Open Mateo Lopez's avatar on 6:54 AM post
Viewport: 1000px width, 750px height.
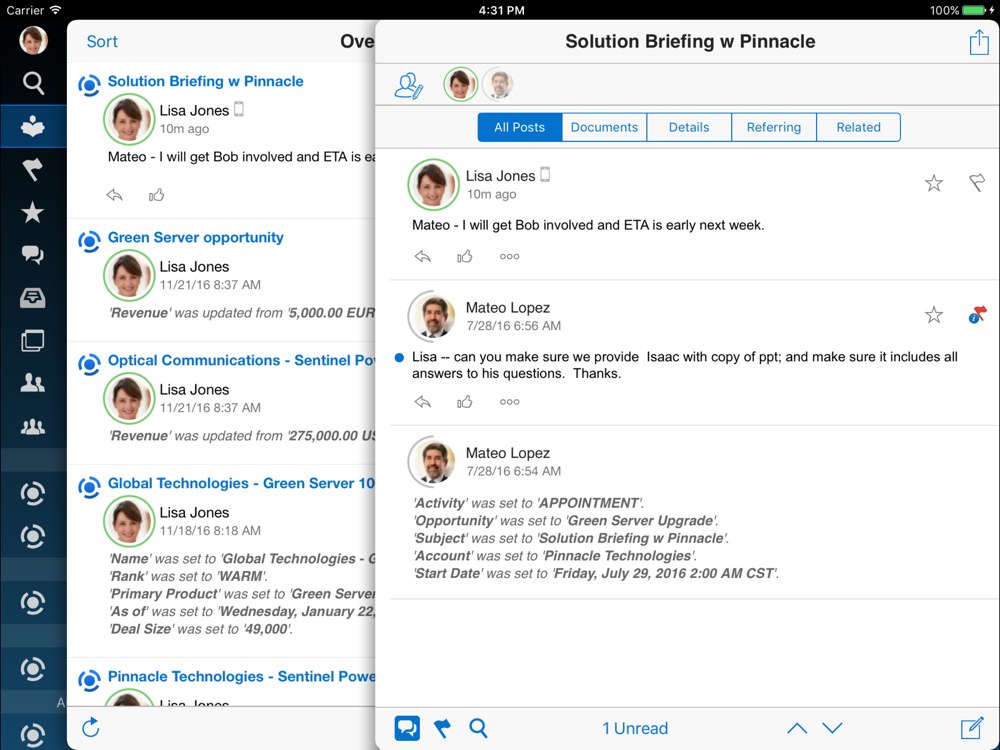coord(433,461)
